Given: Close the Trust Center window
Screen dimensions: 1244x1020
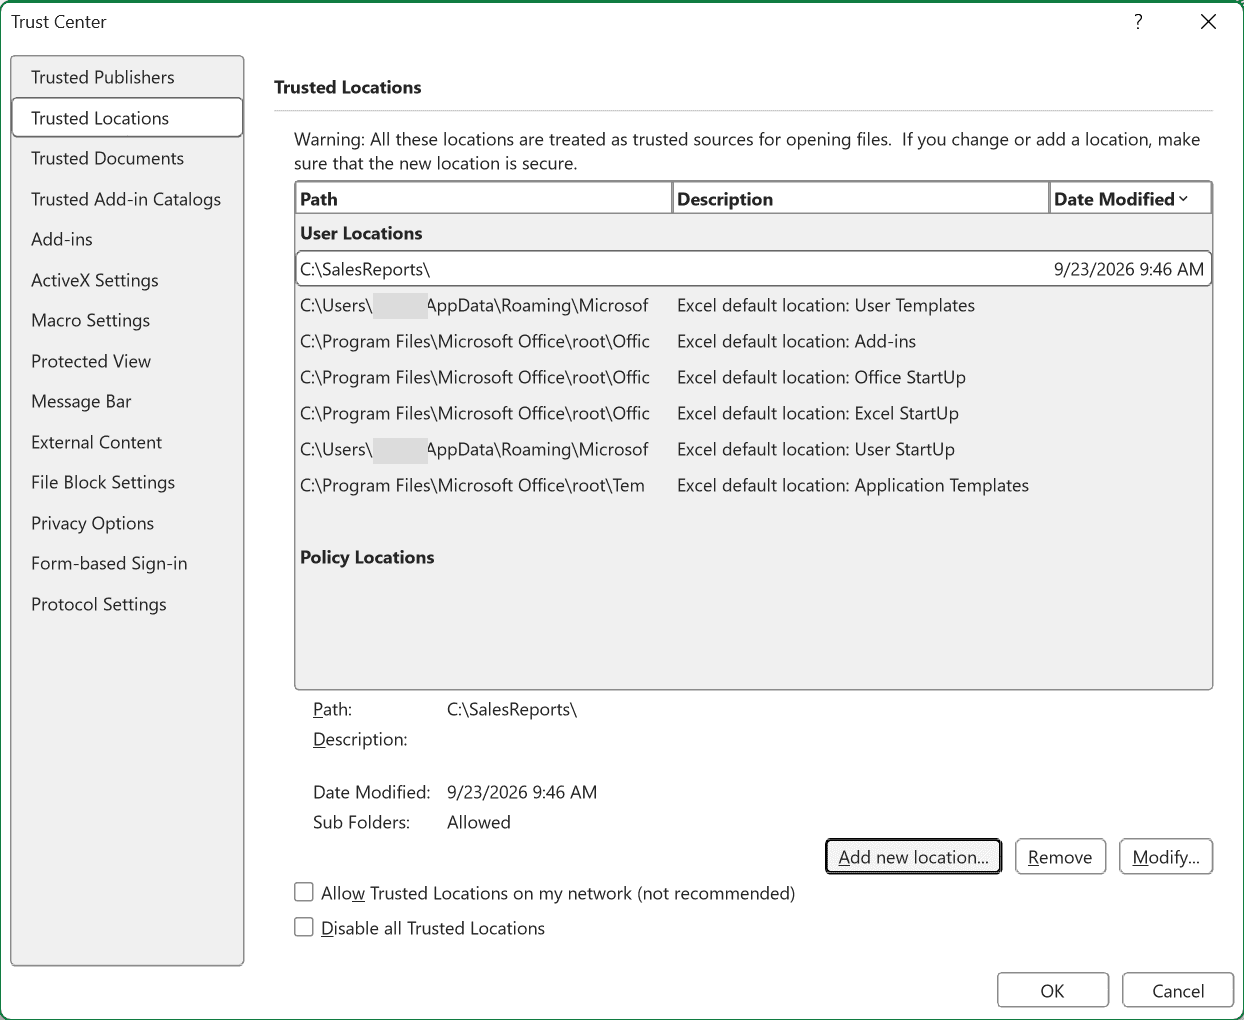Looking at the screenshot, I should click(x=1208, y=21).
